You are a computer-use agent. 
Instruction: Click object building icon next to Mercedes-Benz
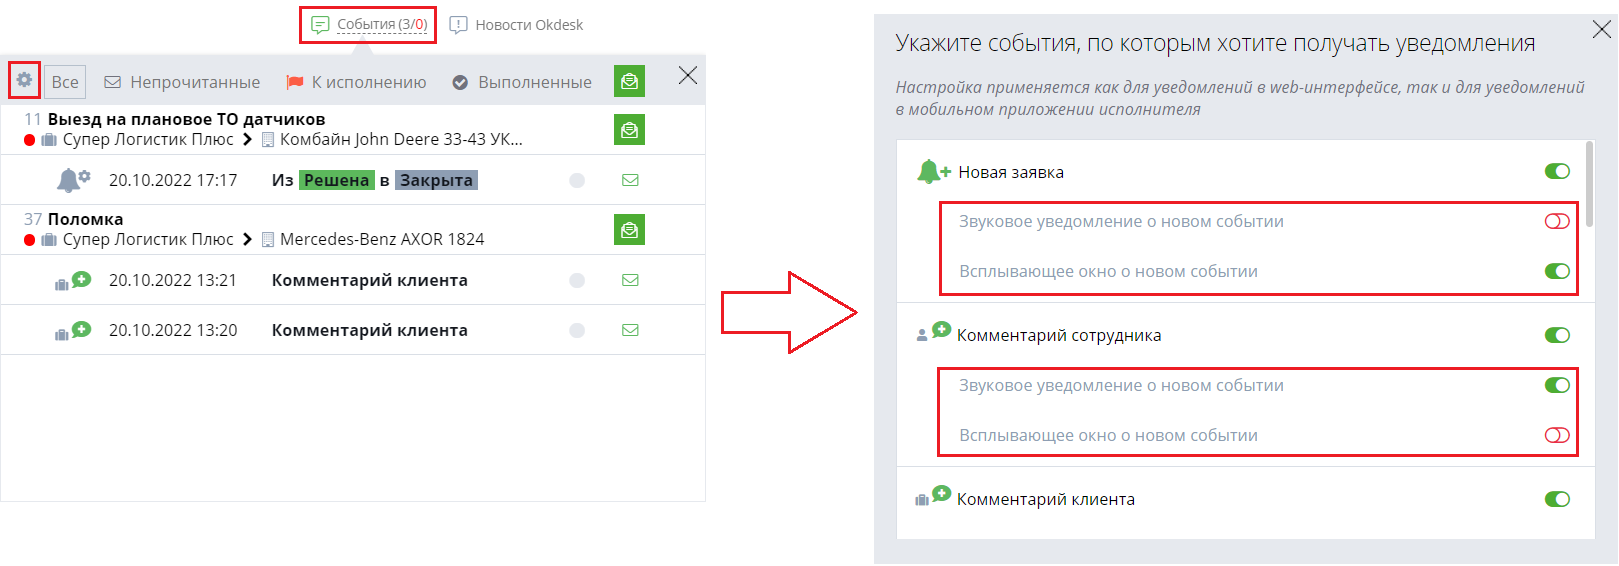pyautogui.click(x=268, y=240)
